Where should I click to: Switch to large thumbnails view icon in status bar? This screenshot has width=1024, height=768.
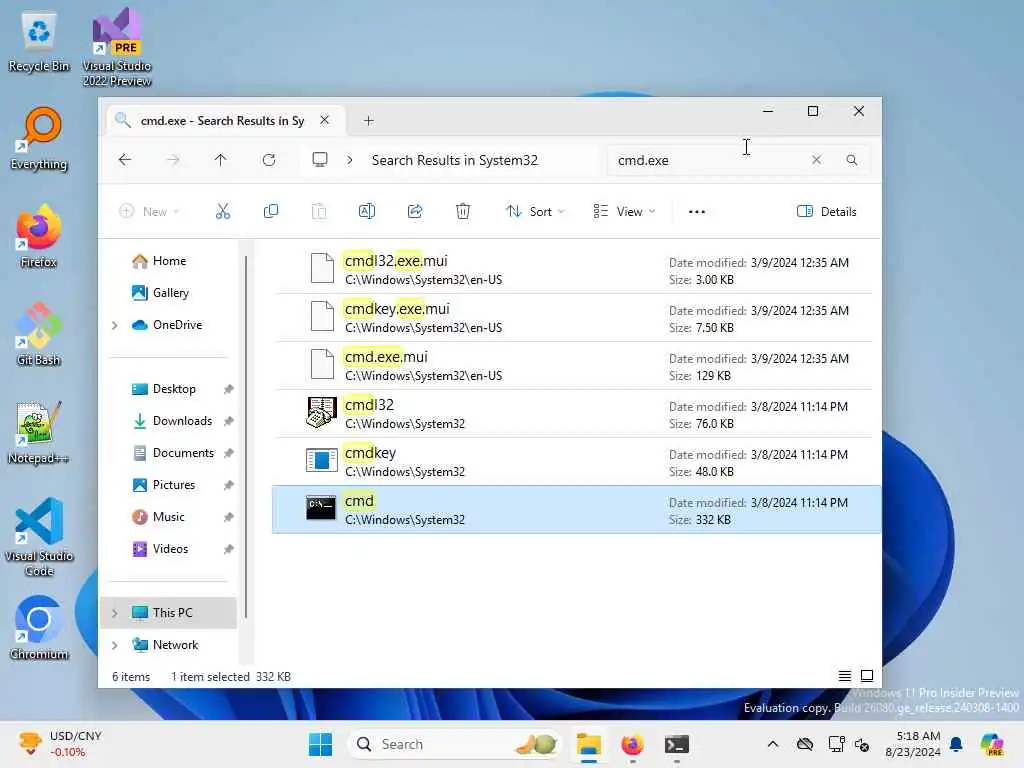point(867,676)
